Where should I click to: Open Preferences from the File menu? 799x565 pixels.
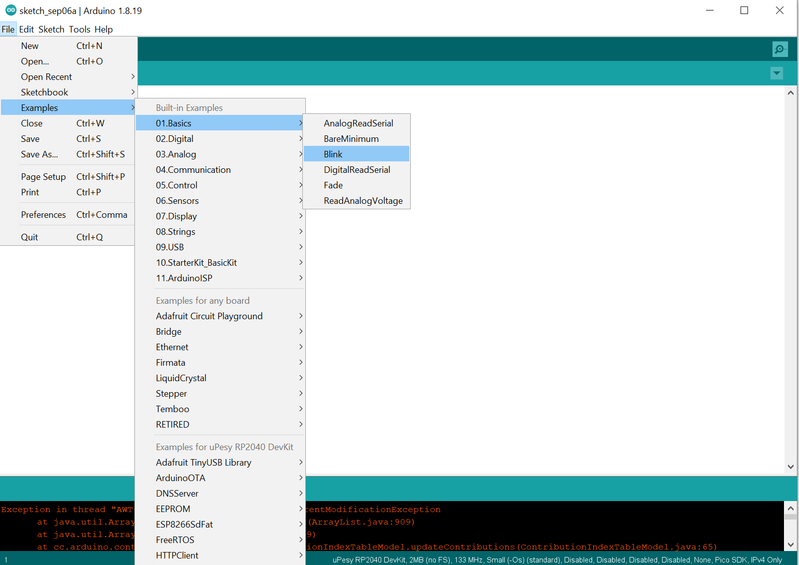68,214
